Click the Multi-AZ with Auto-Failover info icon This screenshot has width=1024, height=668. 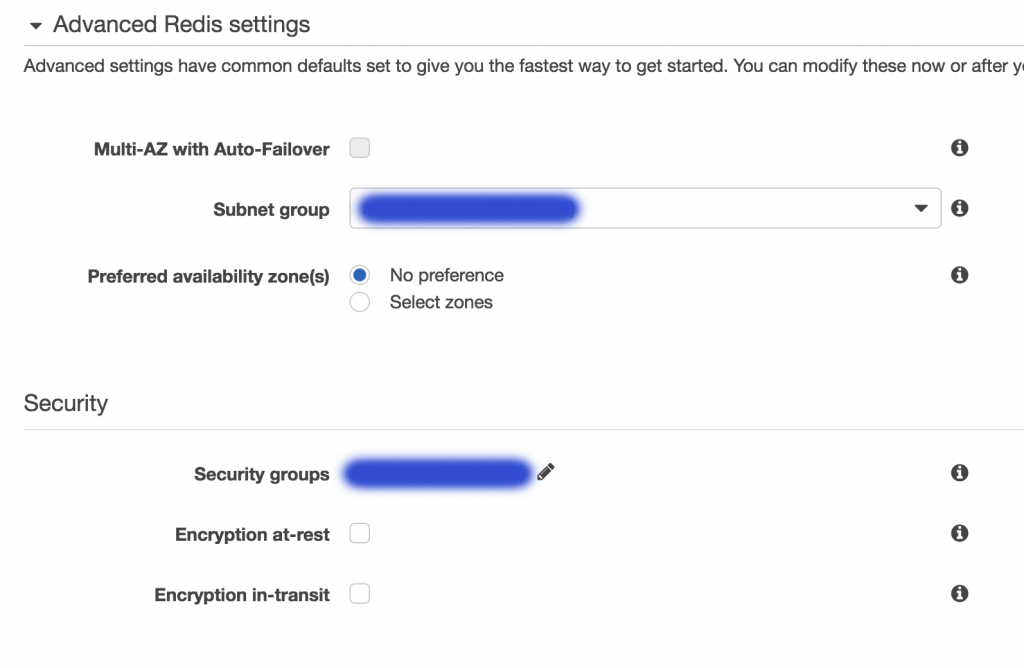coord(959,147)
